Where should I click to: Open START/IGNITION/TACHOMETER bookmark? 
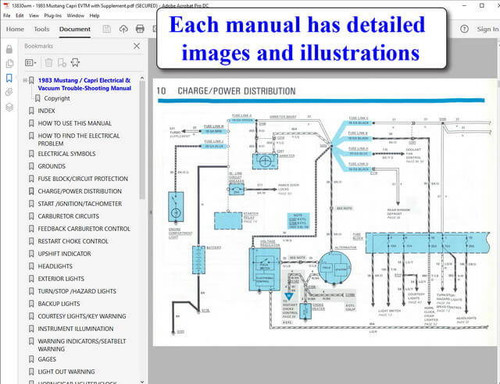80,204
